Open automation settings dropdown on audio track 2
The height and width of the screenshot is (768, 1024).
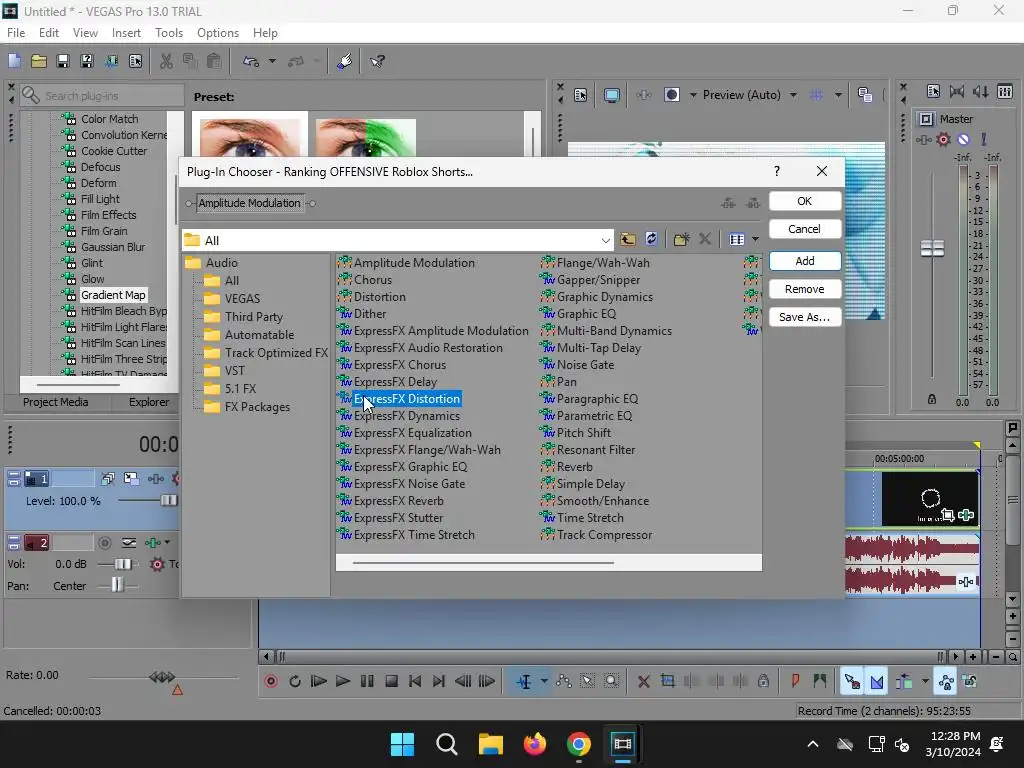(167, 543)
